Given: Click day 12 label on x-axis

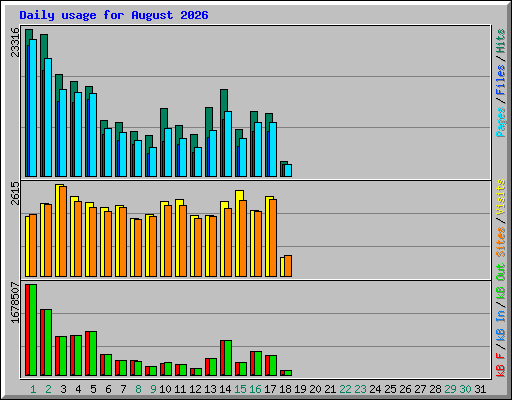Looking at the screenshot, I should (x=195, y=389).
